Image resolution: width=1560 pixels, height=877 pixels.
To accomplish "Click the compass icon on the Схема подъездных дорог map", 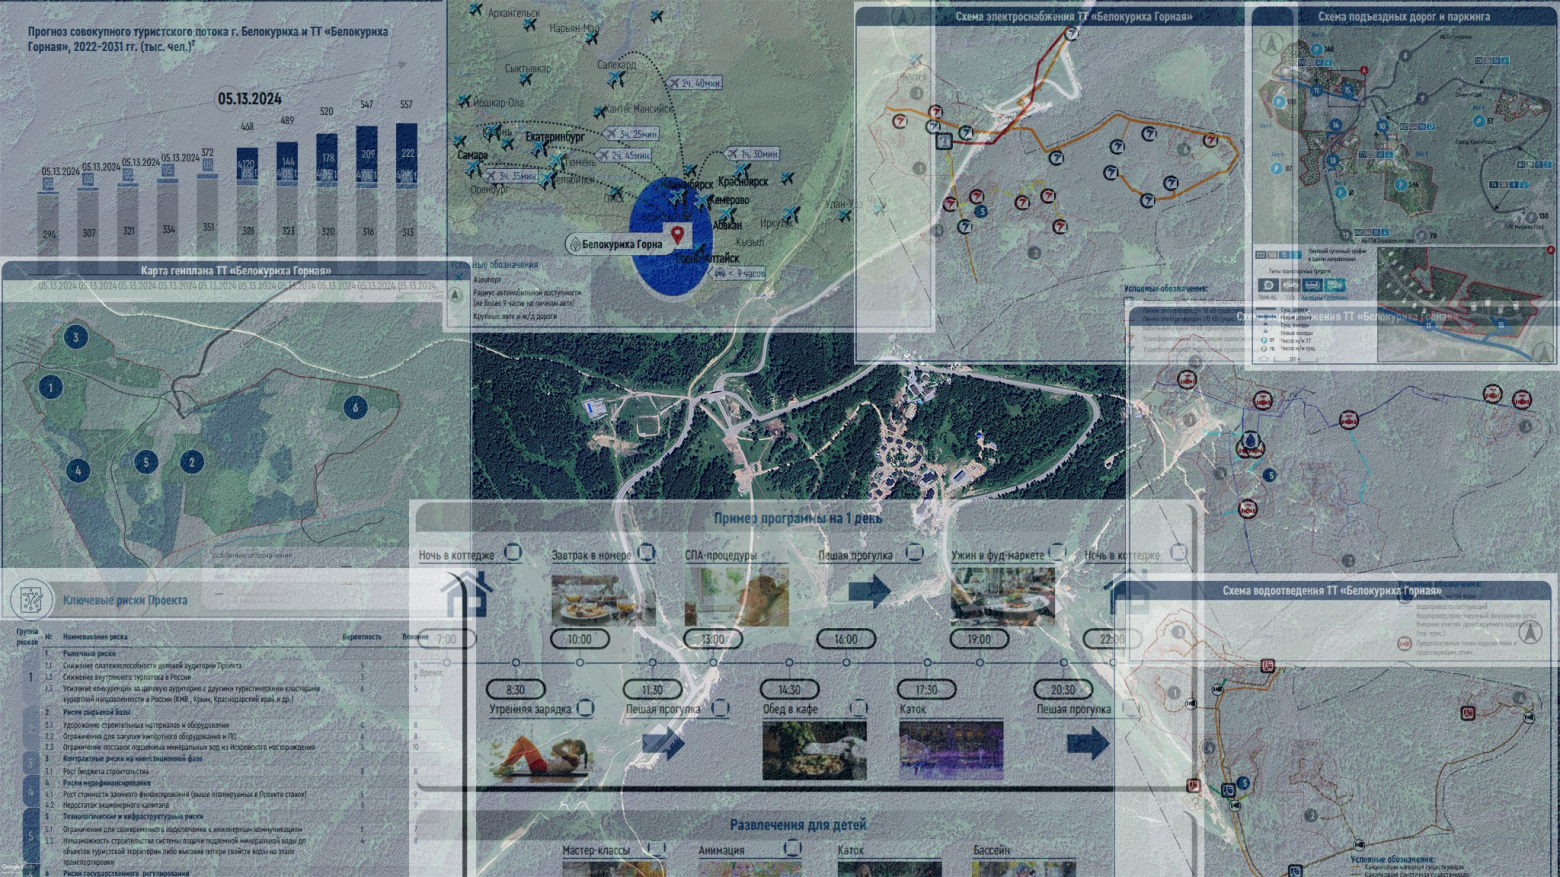I will [1271, 44].
